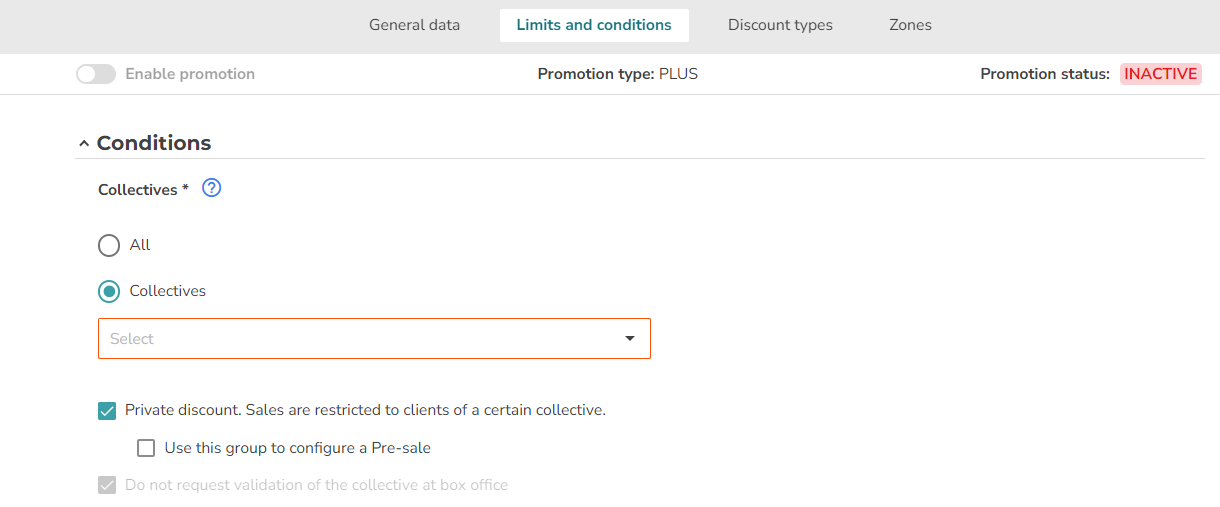Open the General data tab

point(415,25)
